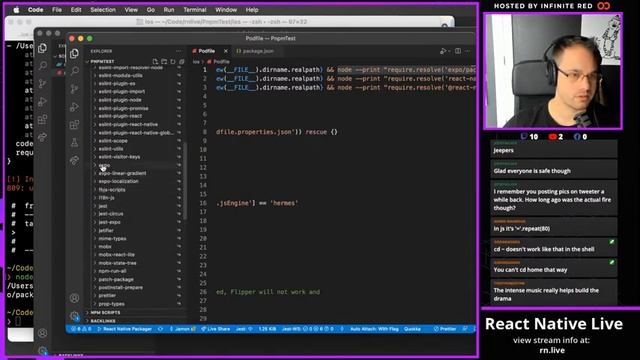Image resolution: width=640 pixels, height=360 pixels.
Task: Open Selection menu
Action: pyautogui.click(x=103, y=10)
